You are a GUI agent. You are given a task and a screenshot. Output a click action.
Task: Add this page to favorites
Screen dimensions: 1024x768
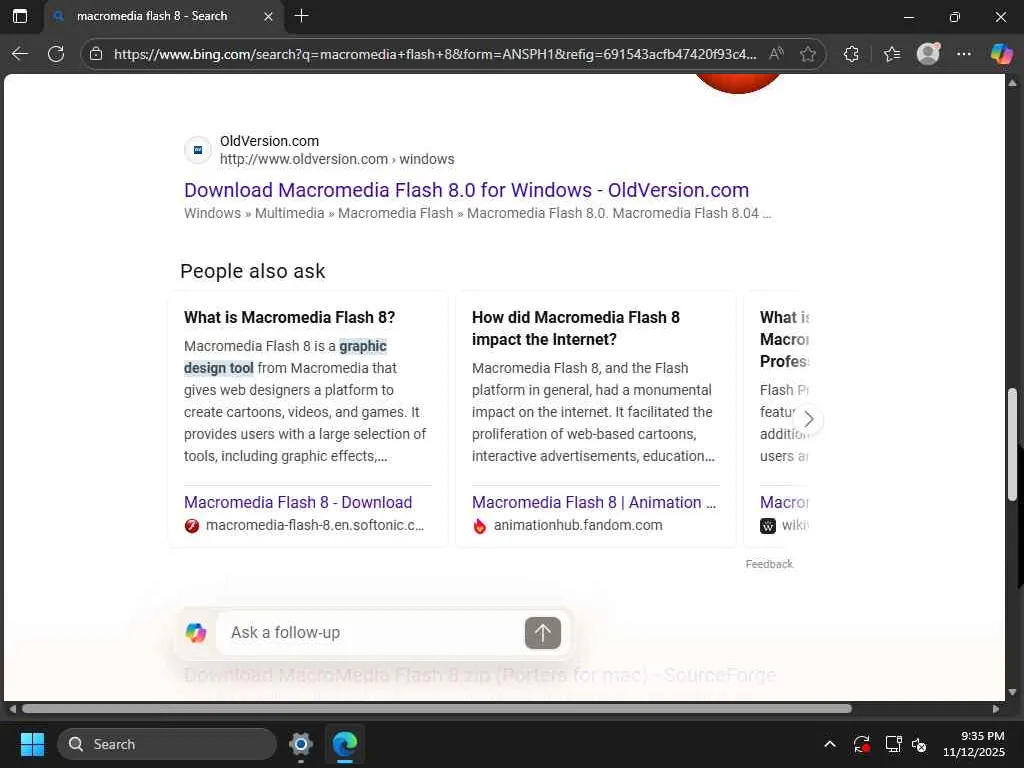pyautogui.click(x=808, y=54)
